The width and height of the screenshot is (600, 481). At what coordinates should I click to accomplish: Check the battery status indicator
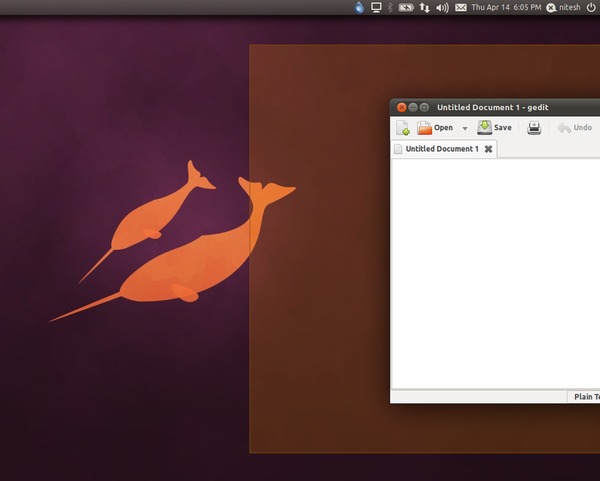coord(406,7)
